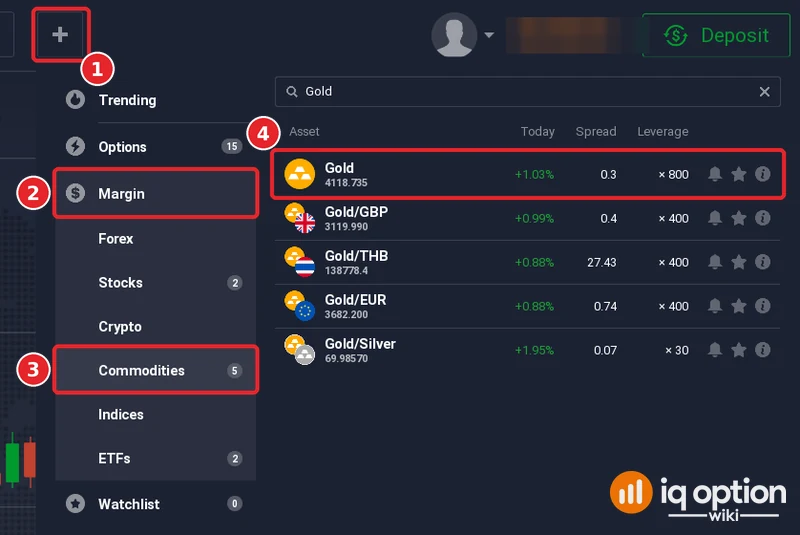Sort by the Leverage column header
Image resolution: width=800 pixels, height=535 pixels.
(x=663, y=132)
